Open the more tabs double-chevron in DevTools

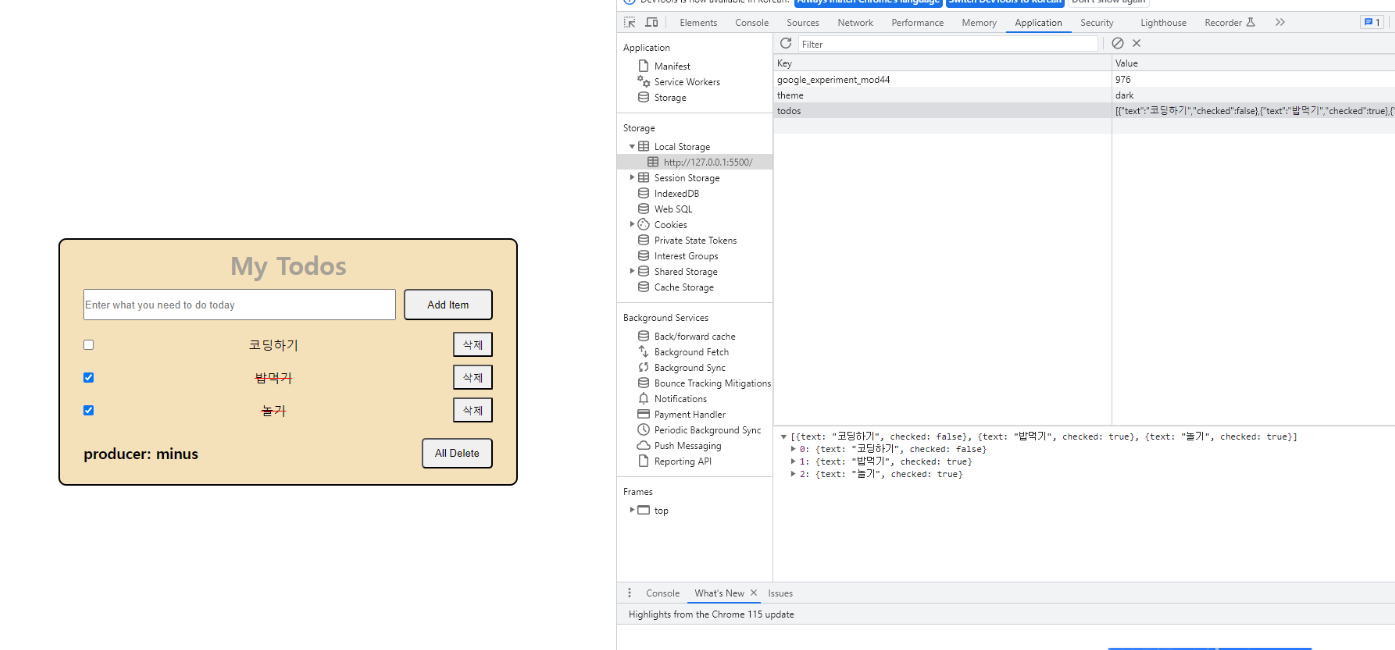pyautogui.click(x=1280, y=22)
